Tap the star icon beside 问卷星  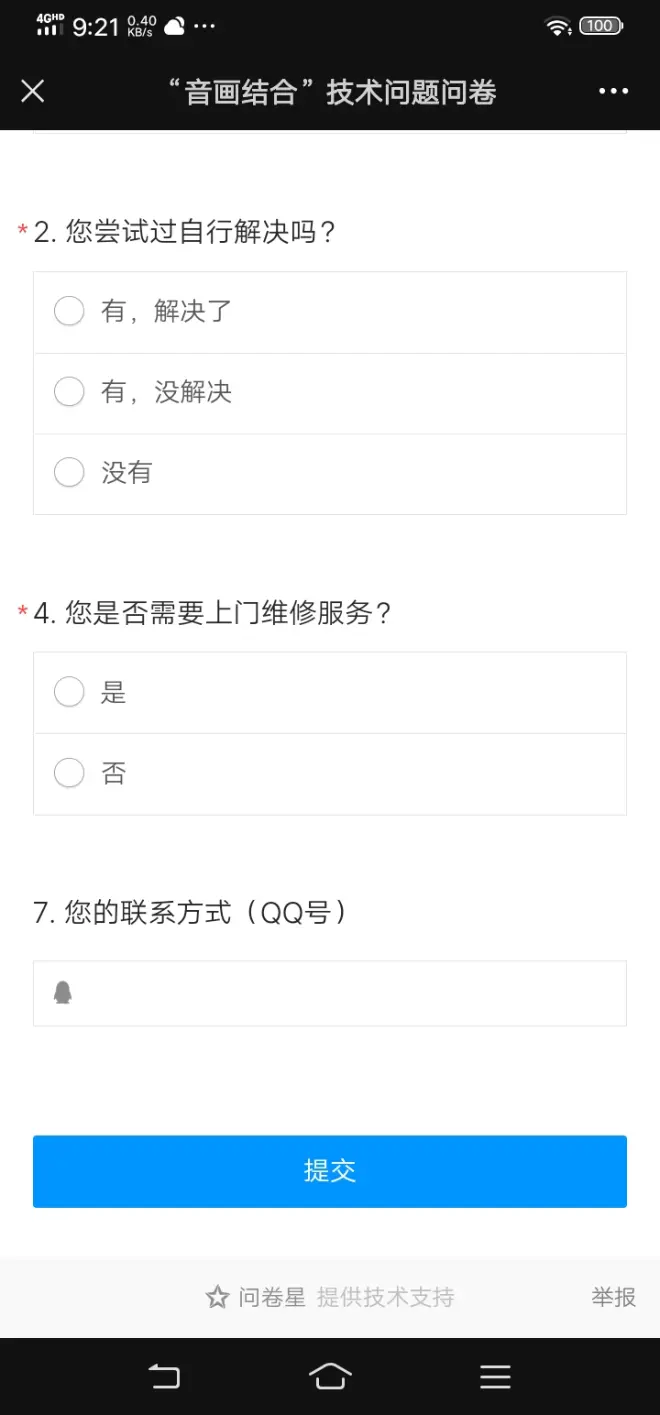tap(217, 1297)
